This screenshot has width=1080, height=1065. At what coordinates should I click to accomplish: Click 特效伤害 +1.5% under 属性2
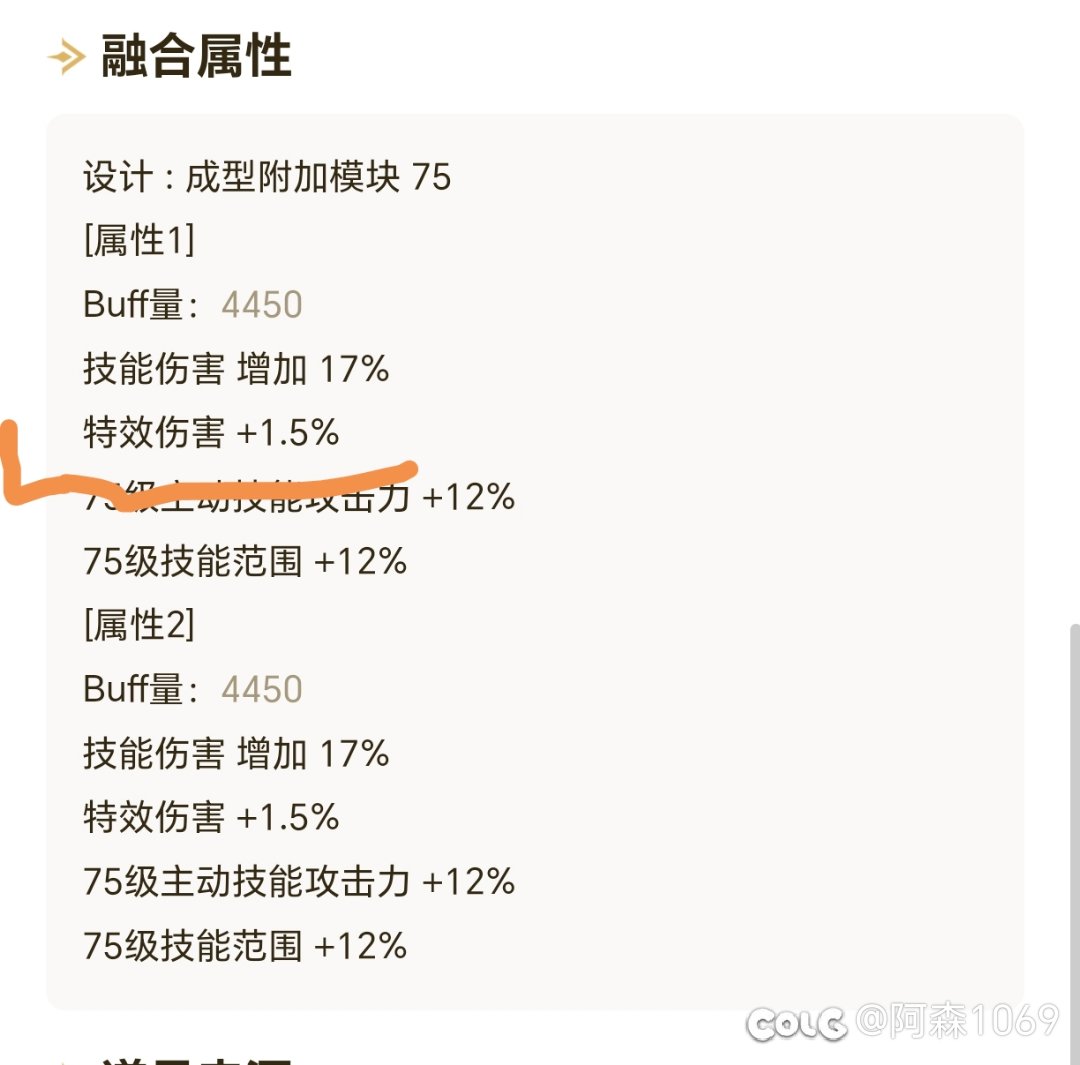pyautogui.click(x=211, y=817)
